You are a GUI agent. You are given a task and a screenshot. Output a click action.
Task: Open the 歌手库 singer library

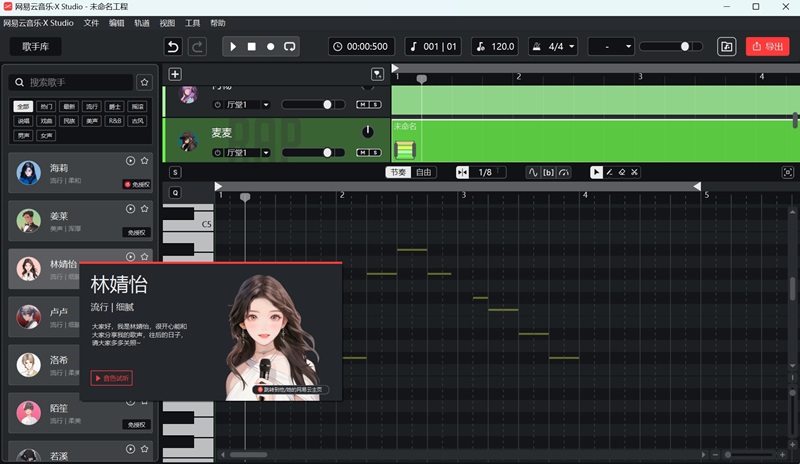35,46
